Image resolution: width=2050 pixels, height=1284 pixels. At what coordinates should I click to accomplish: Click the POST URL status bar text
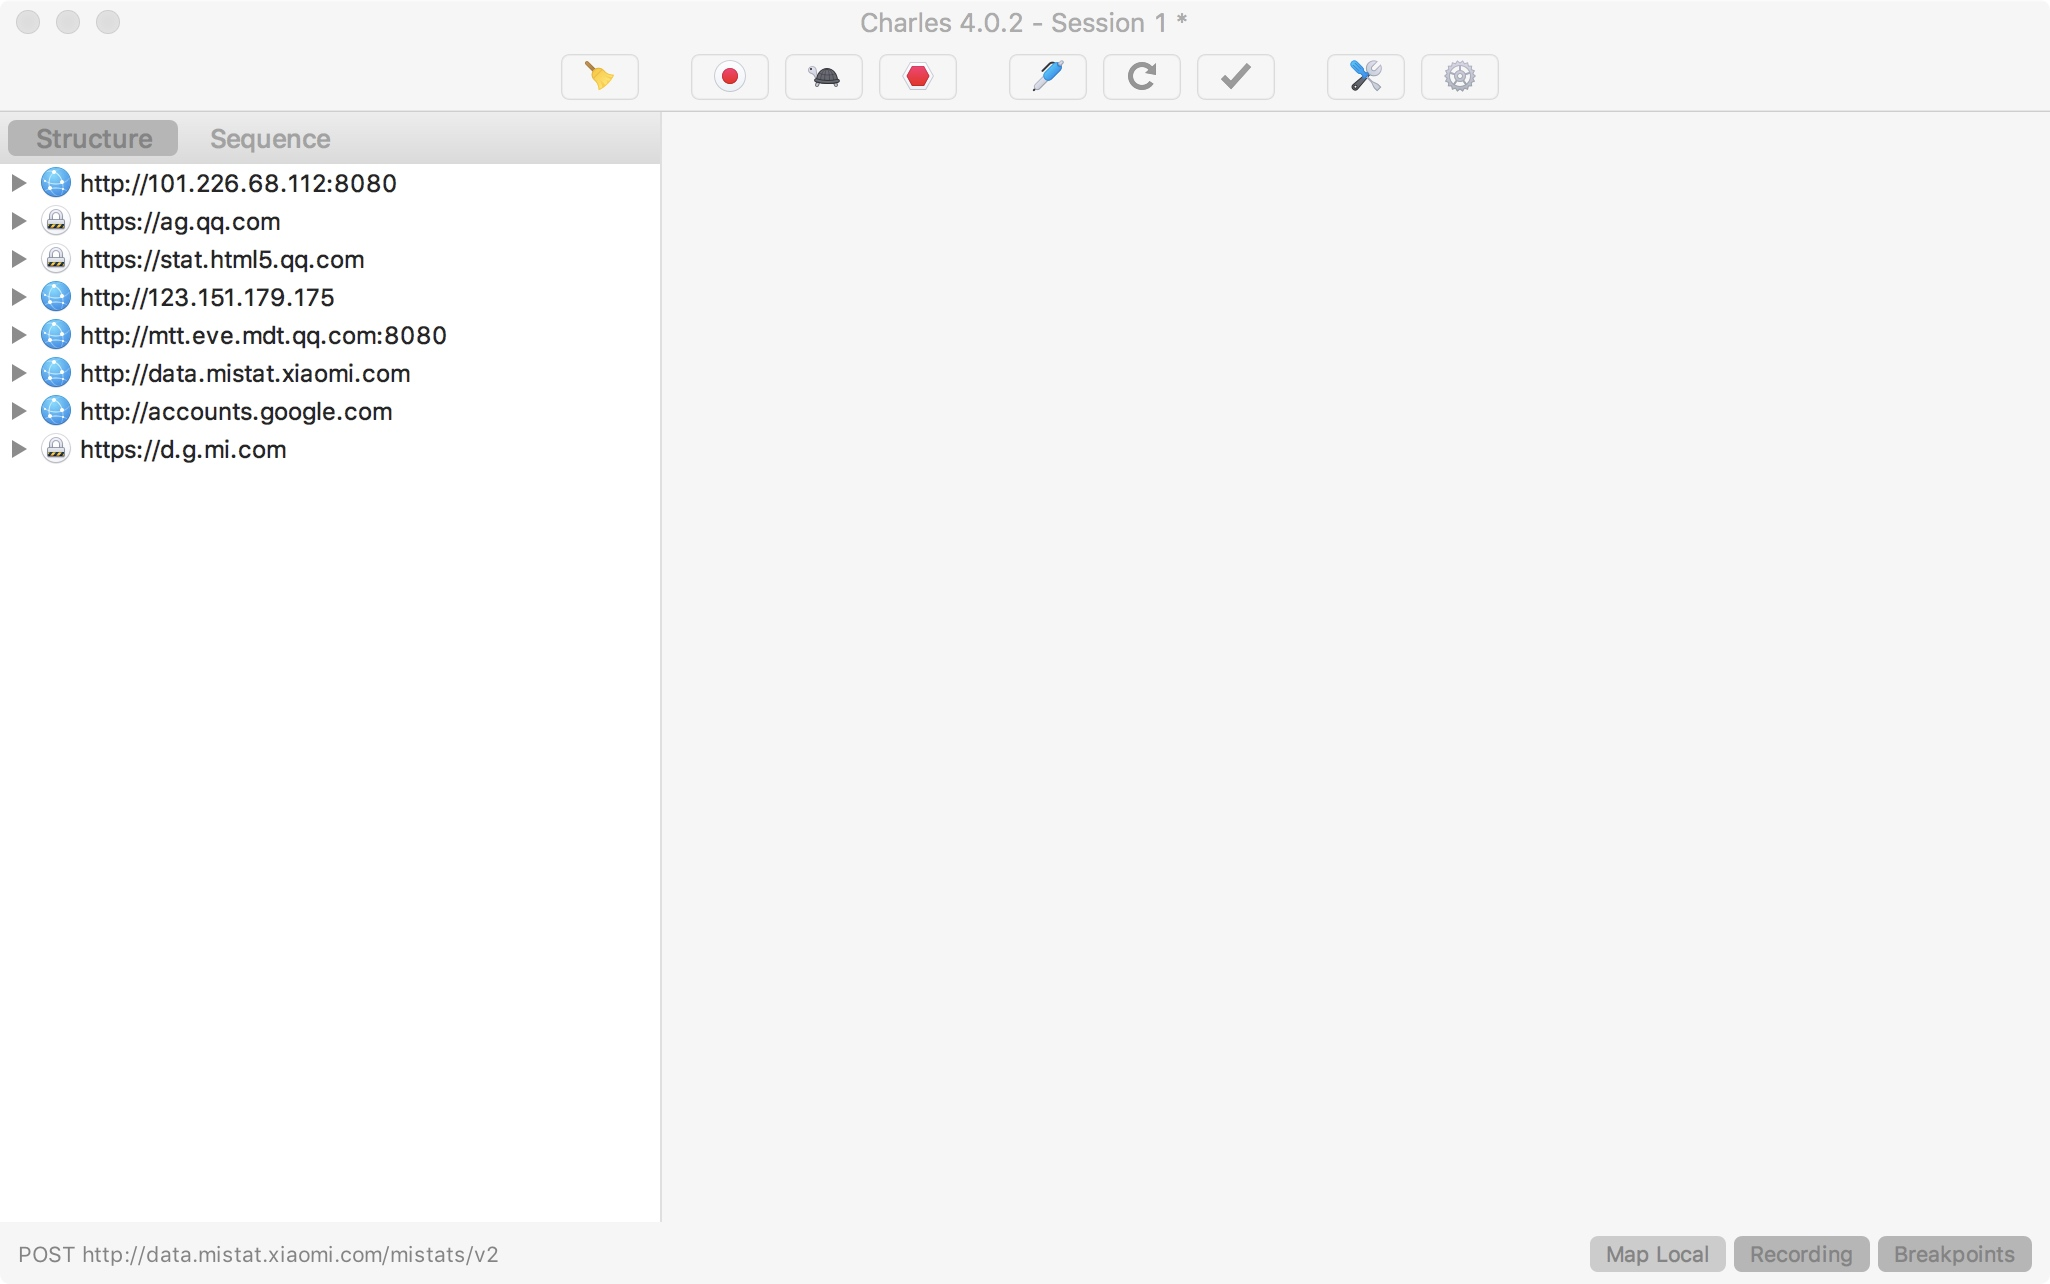pyautogui.click(x=258, y=1254)
